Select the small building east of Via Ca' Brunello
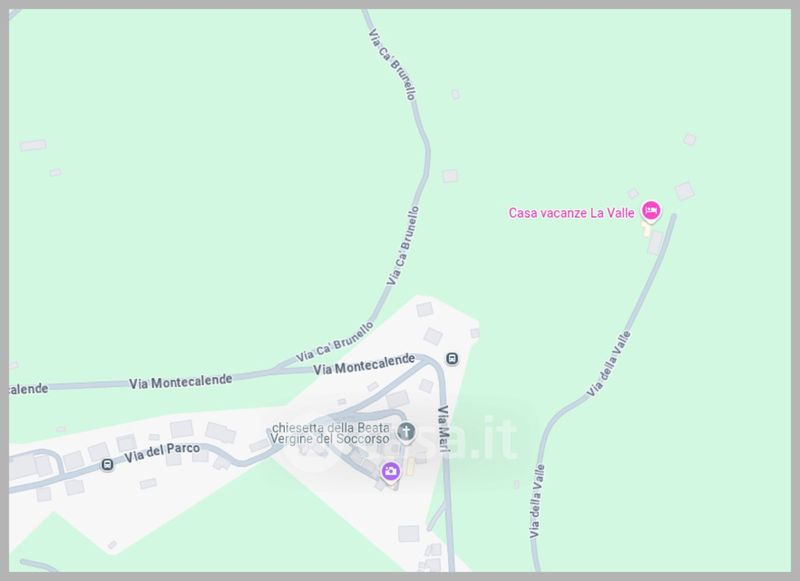This screenshot has width=800, height=581. click(x=450, y=176)
